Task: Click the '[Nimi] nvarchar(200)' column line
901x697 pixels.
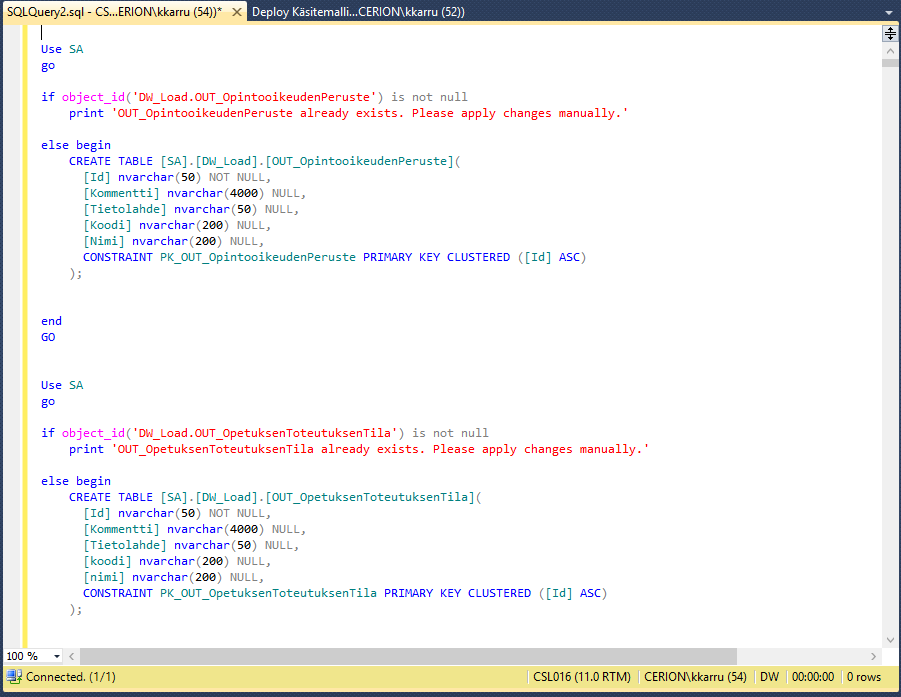Action: coord(174,241)
